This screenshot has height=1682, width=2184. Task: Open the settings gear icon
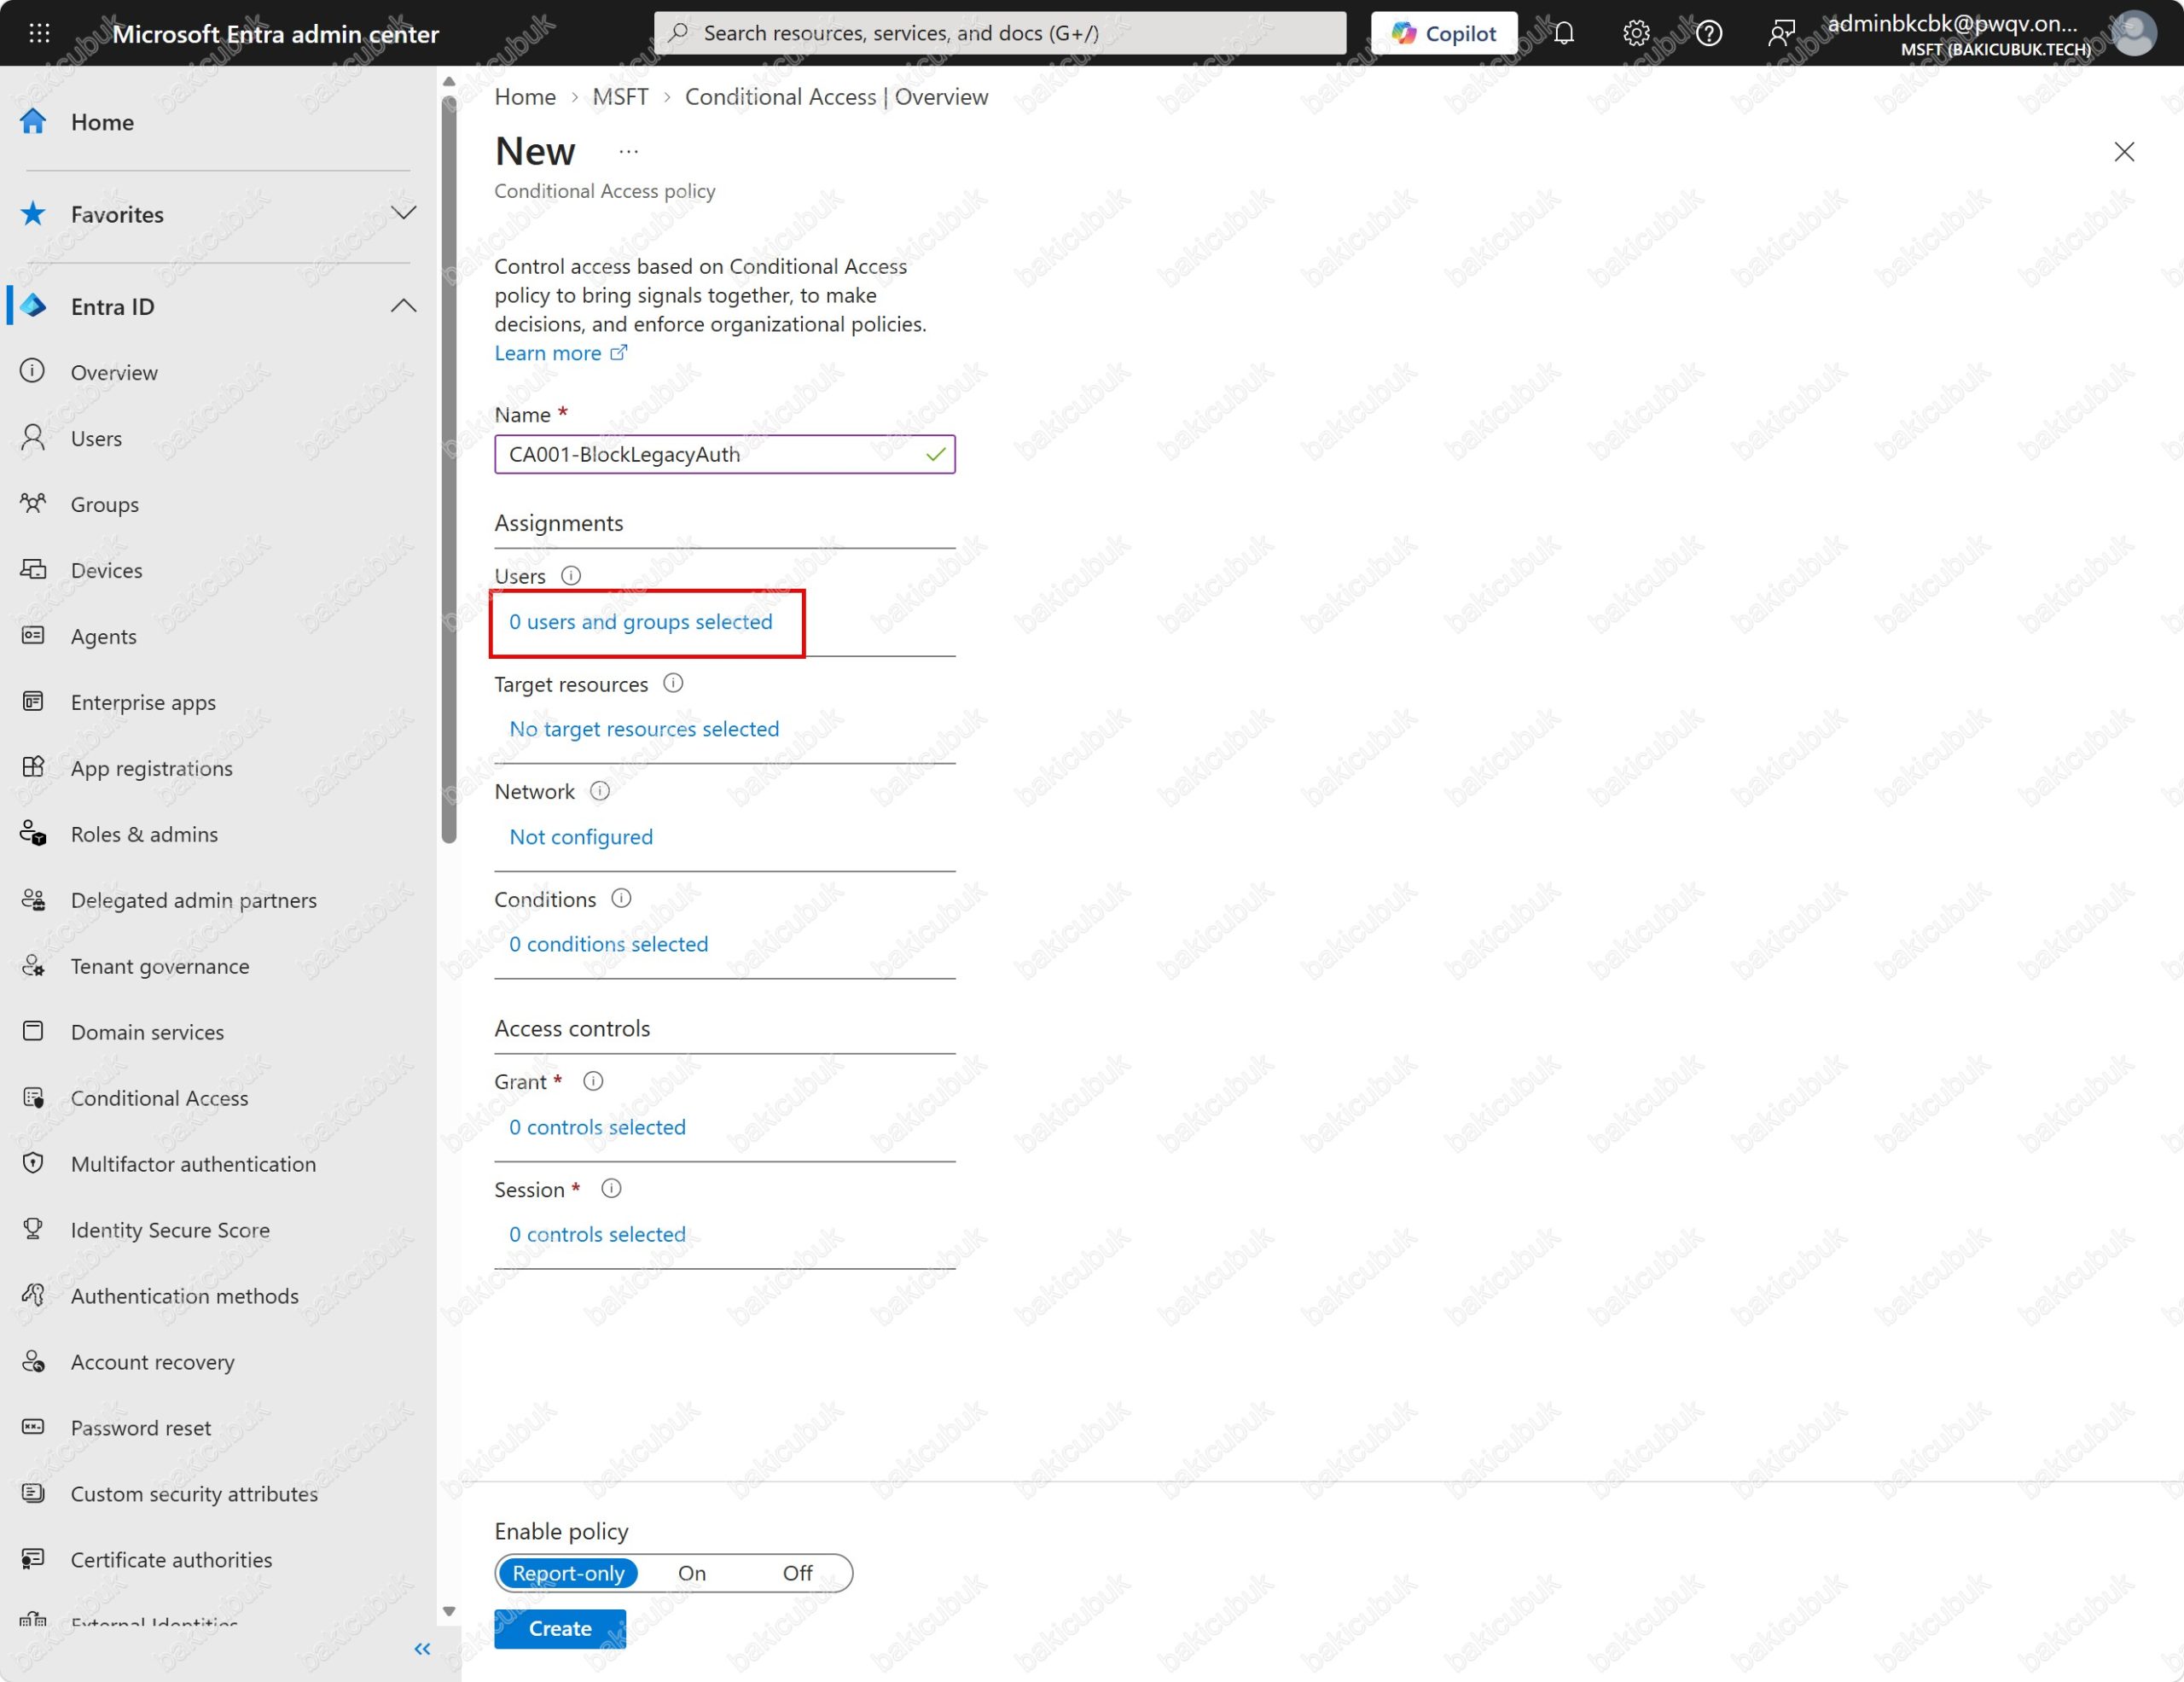tap(1636, 33)
